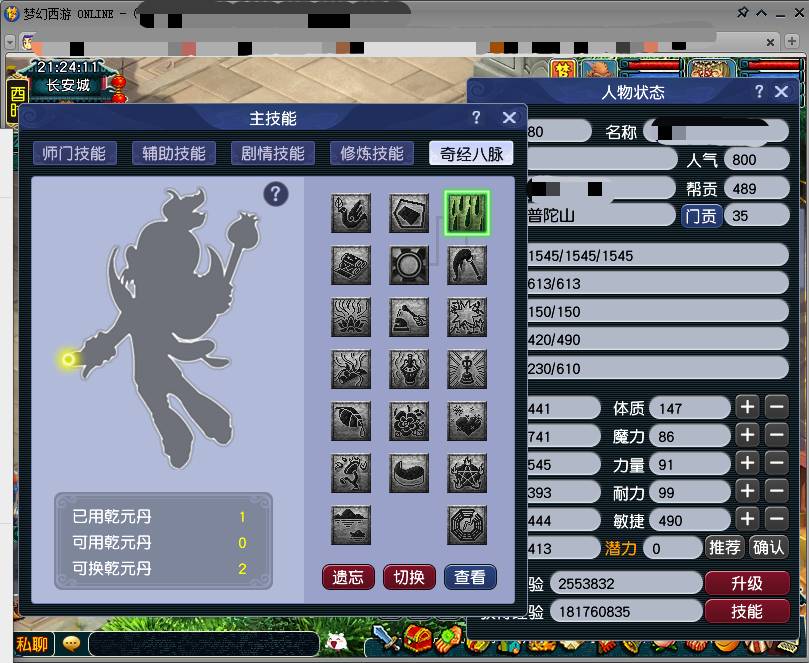Click the round help icon above meridian figure
This screenshot has height=663, width=809.
(276, 194)
